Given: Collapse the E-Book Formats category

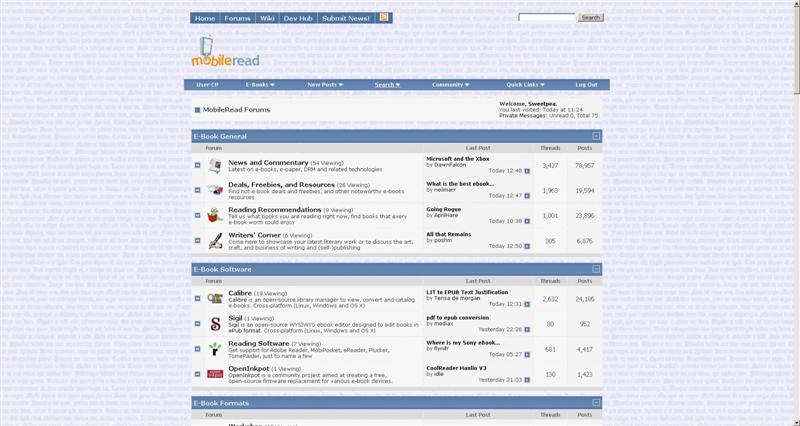Looking at the screenshot, I should coord(595,403).
